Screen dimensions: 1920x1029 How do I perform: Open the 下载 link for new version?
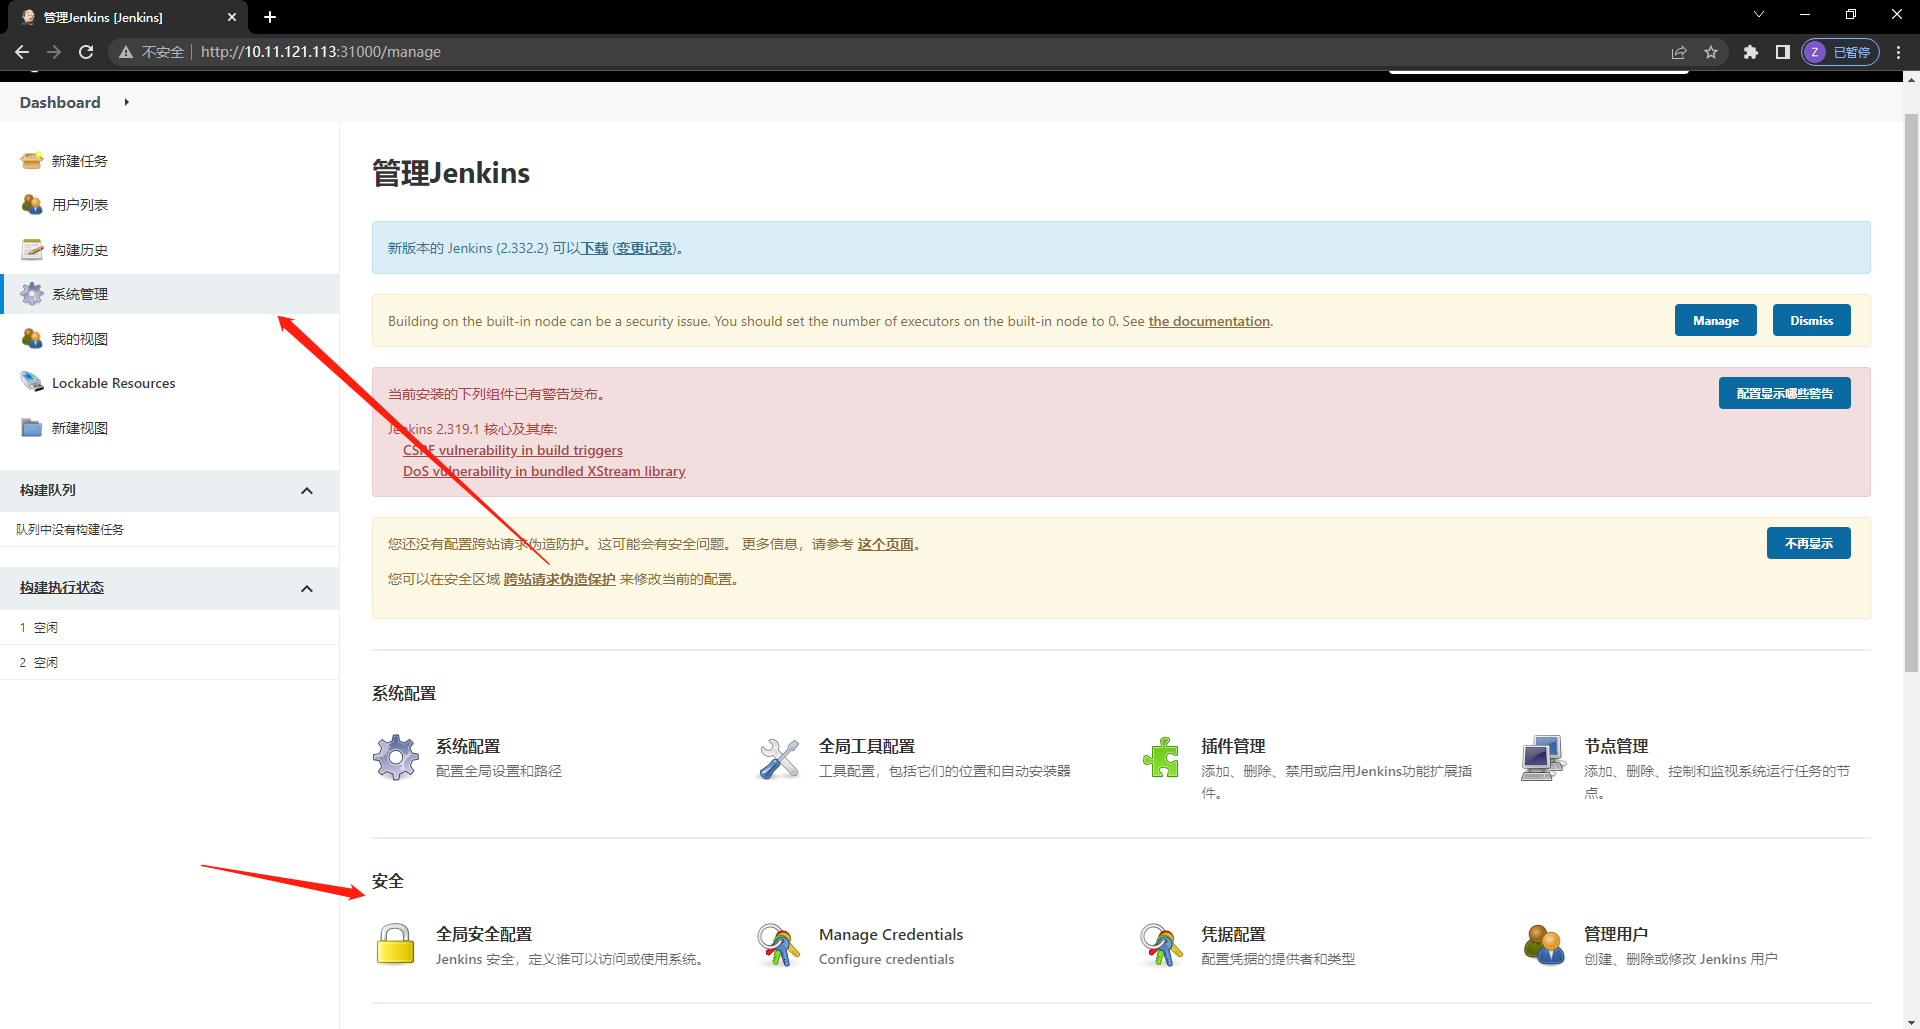[x=594, y=248]
